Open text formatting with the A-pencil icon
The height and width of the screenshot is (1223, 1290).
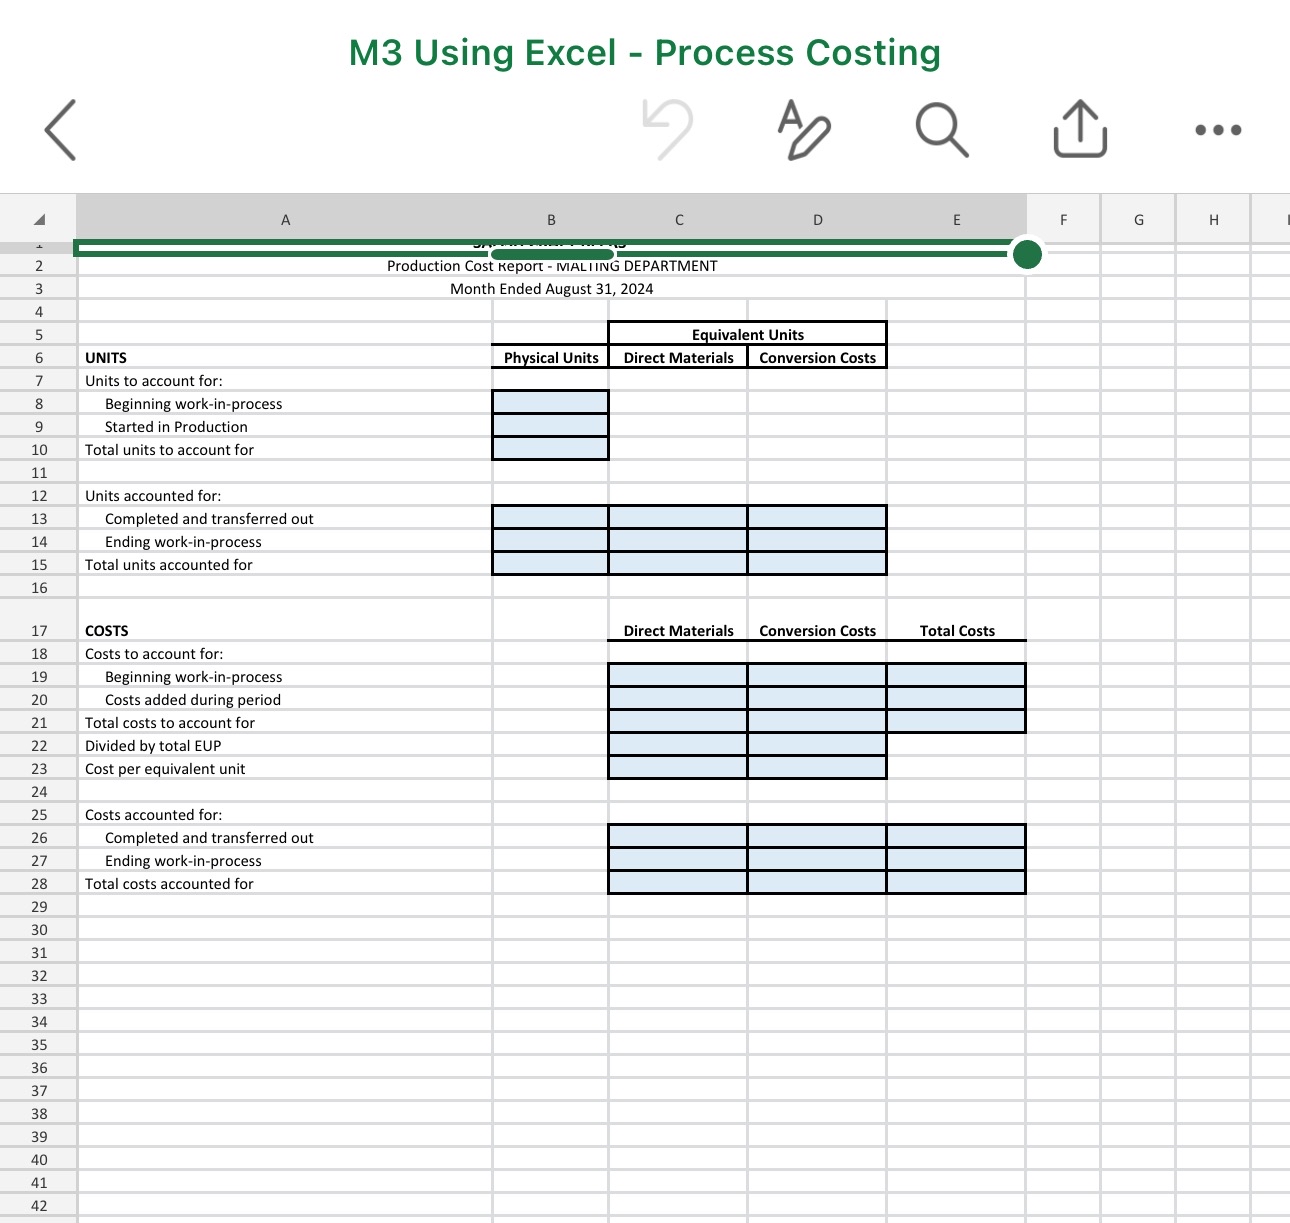[805, 129]
